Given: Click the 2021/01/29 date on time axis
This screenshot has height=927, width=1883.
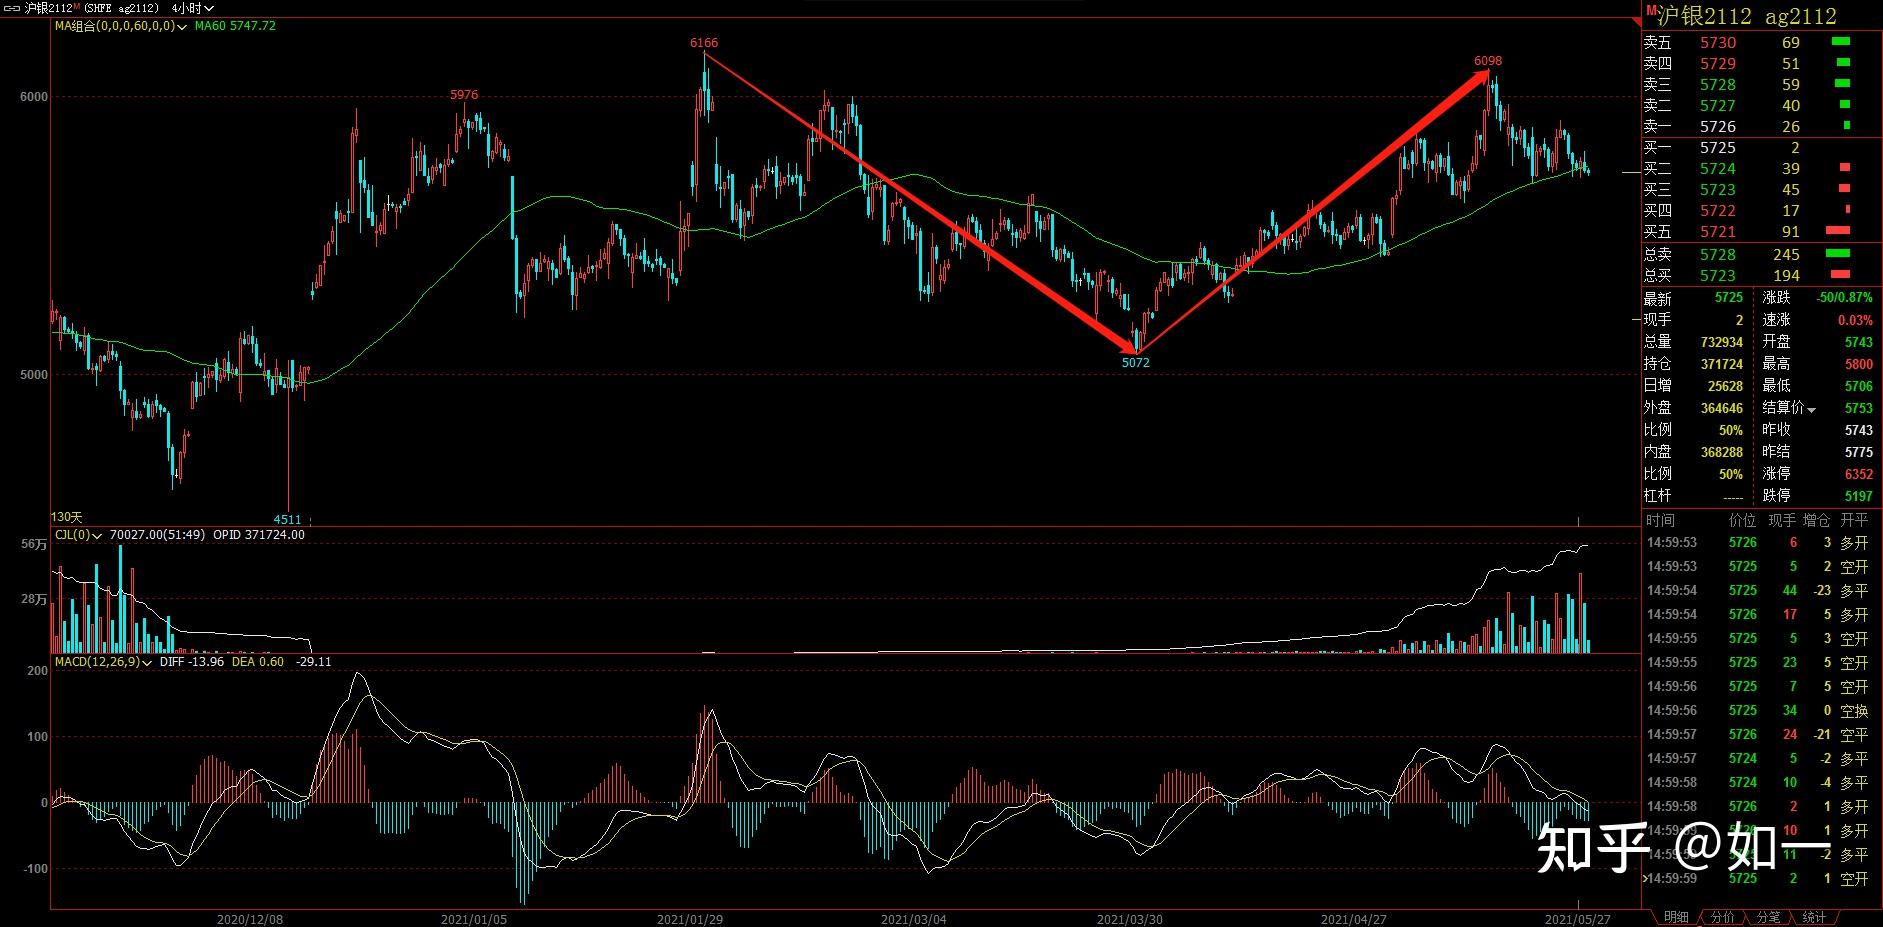Looking at the screenshot, I should tap(689, 919).
